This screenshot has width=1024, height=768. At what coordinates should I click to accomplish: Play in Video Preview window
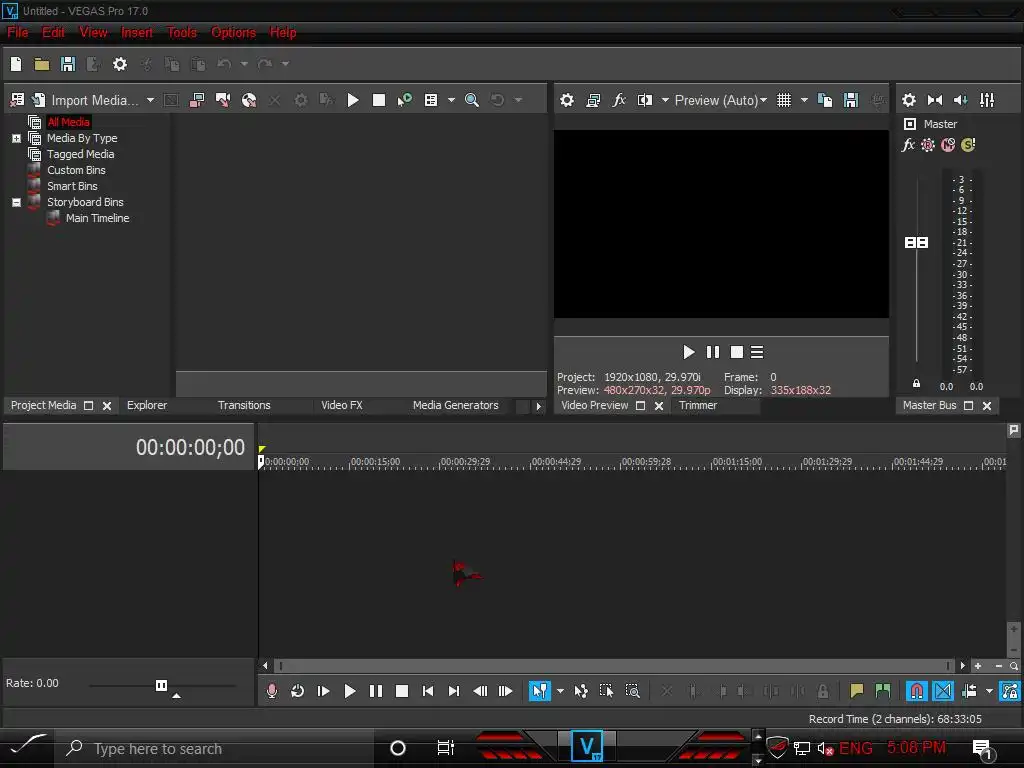(688, 353)
